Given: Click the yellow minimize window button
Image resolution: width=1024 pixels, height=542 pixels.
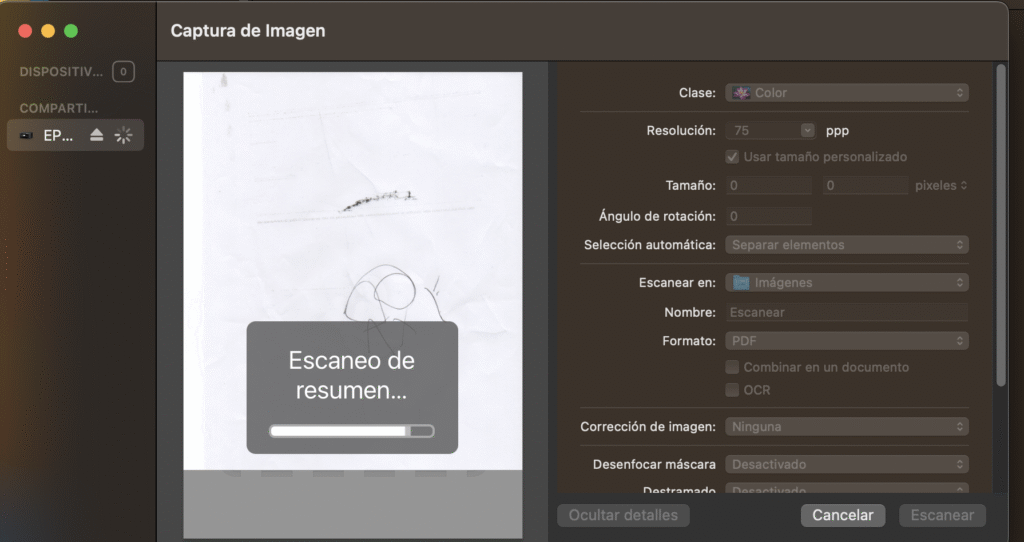Looking at the screenshot, I should tap(48, 31).
